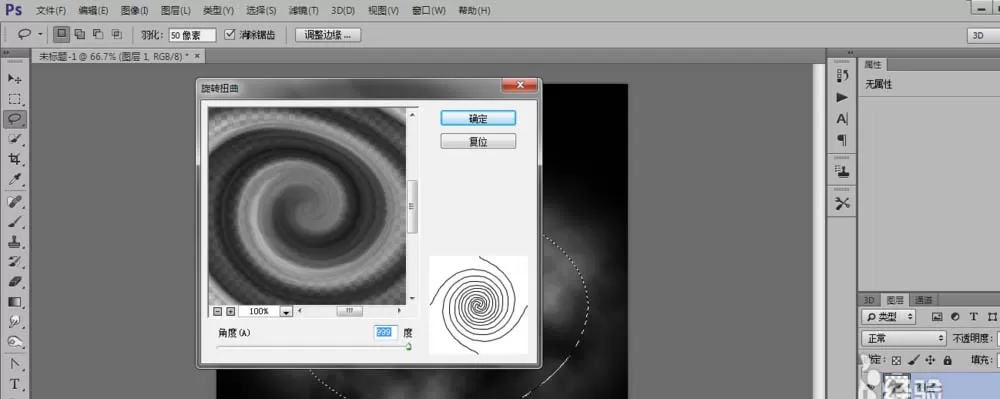Select the Gradient tool
The image size is (1000, 399).
[15, 302]
